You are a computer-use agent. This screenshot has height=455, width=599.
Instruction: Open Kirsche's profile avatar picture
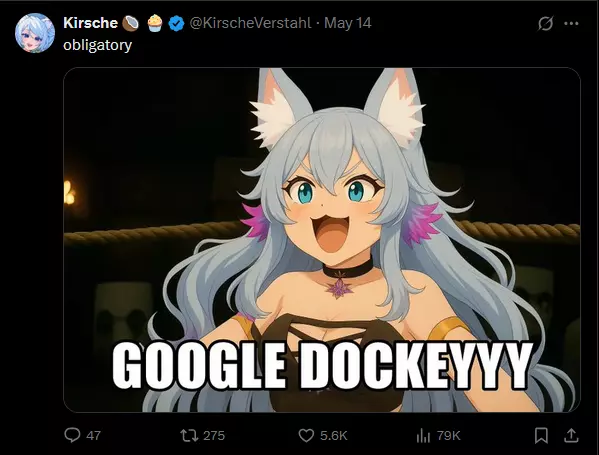pyautogui.click(x=35, y=33)
